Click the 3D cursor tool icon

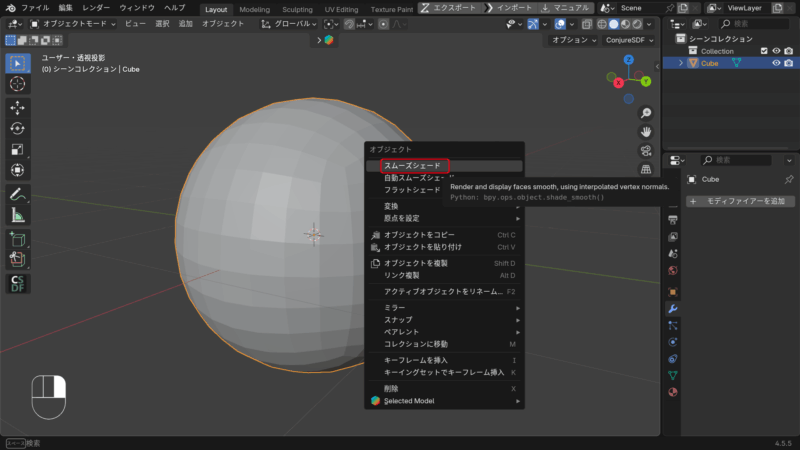[x=18, y=84]
